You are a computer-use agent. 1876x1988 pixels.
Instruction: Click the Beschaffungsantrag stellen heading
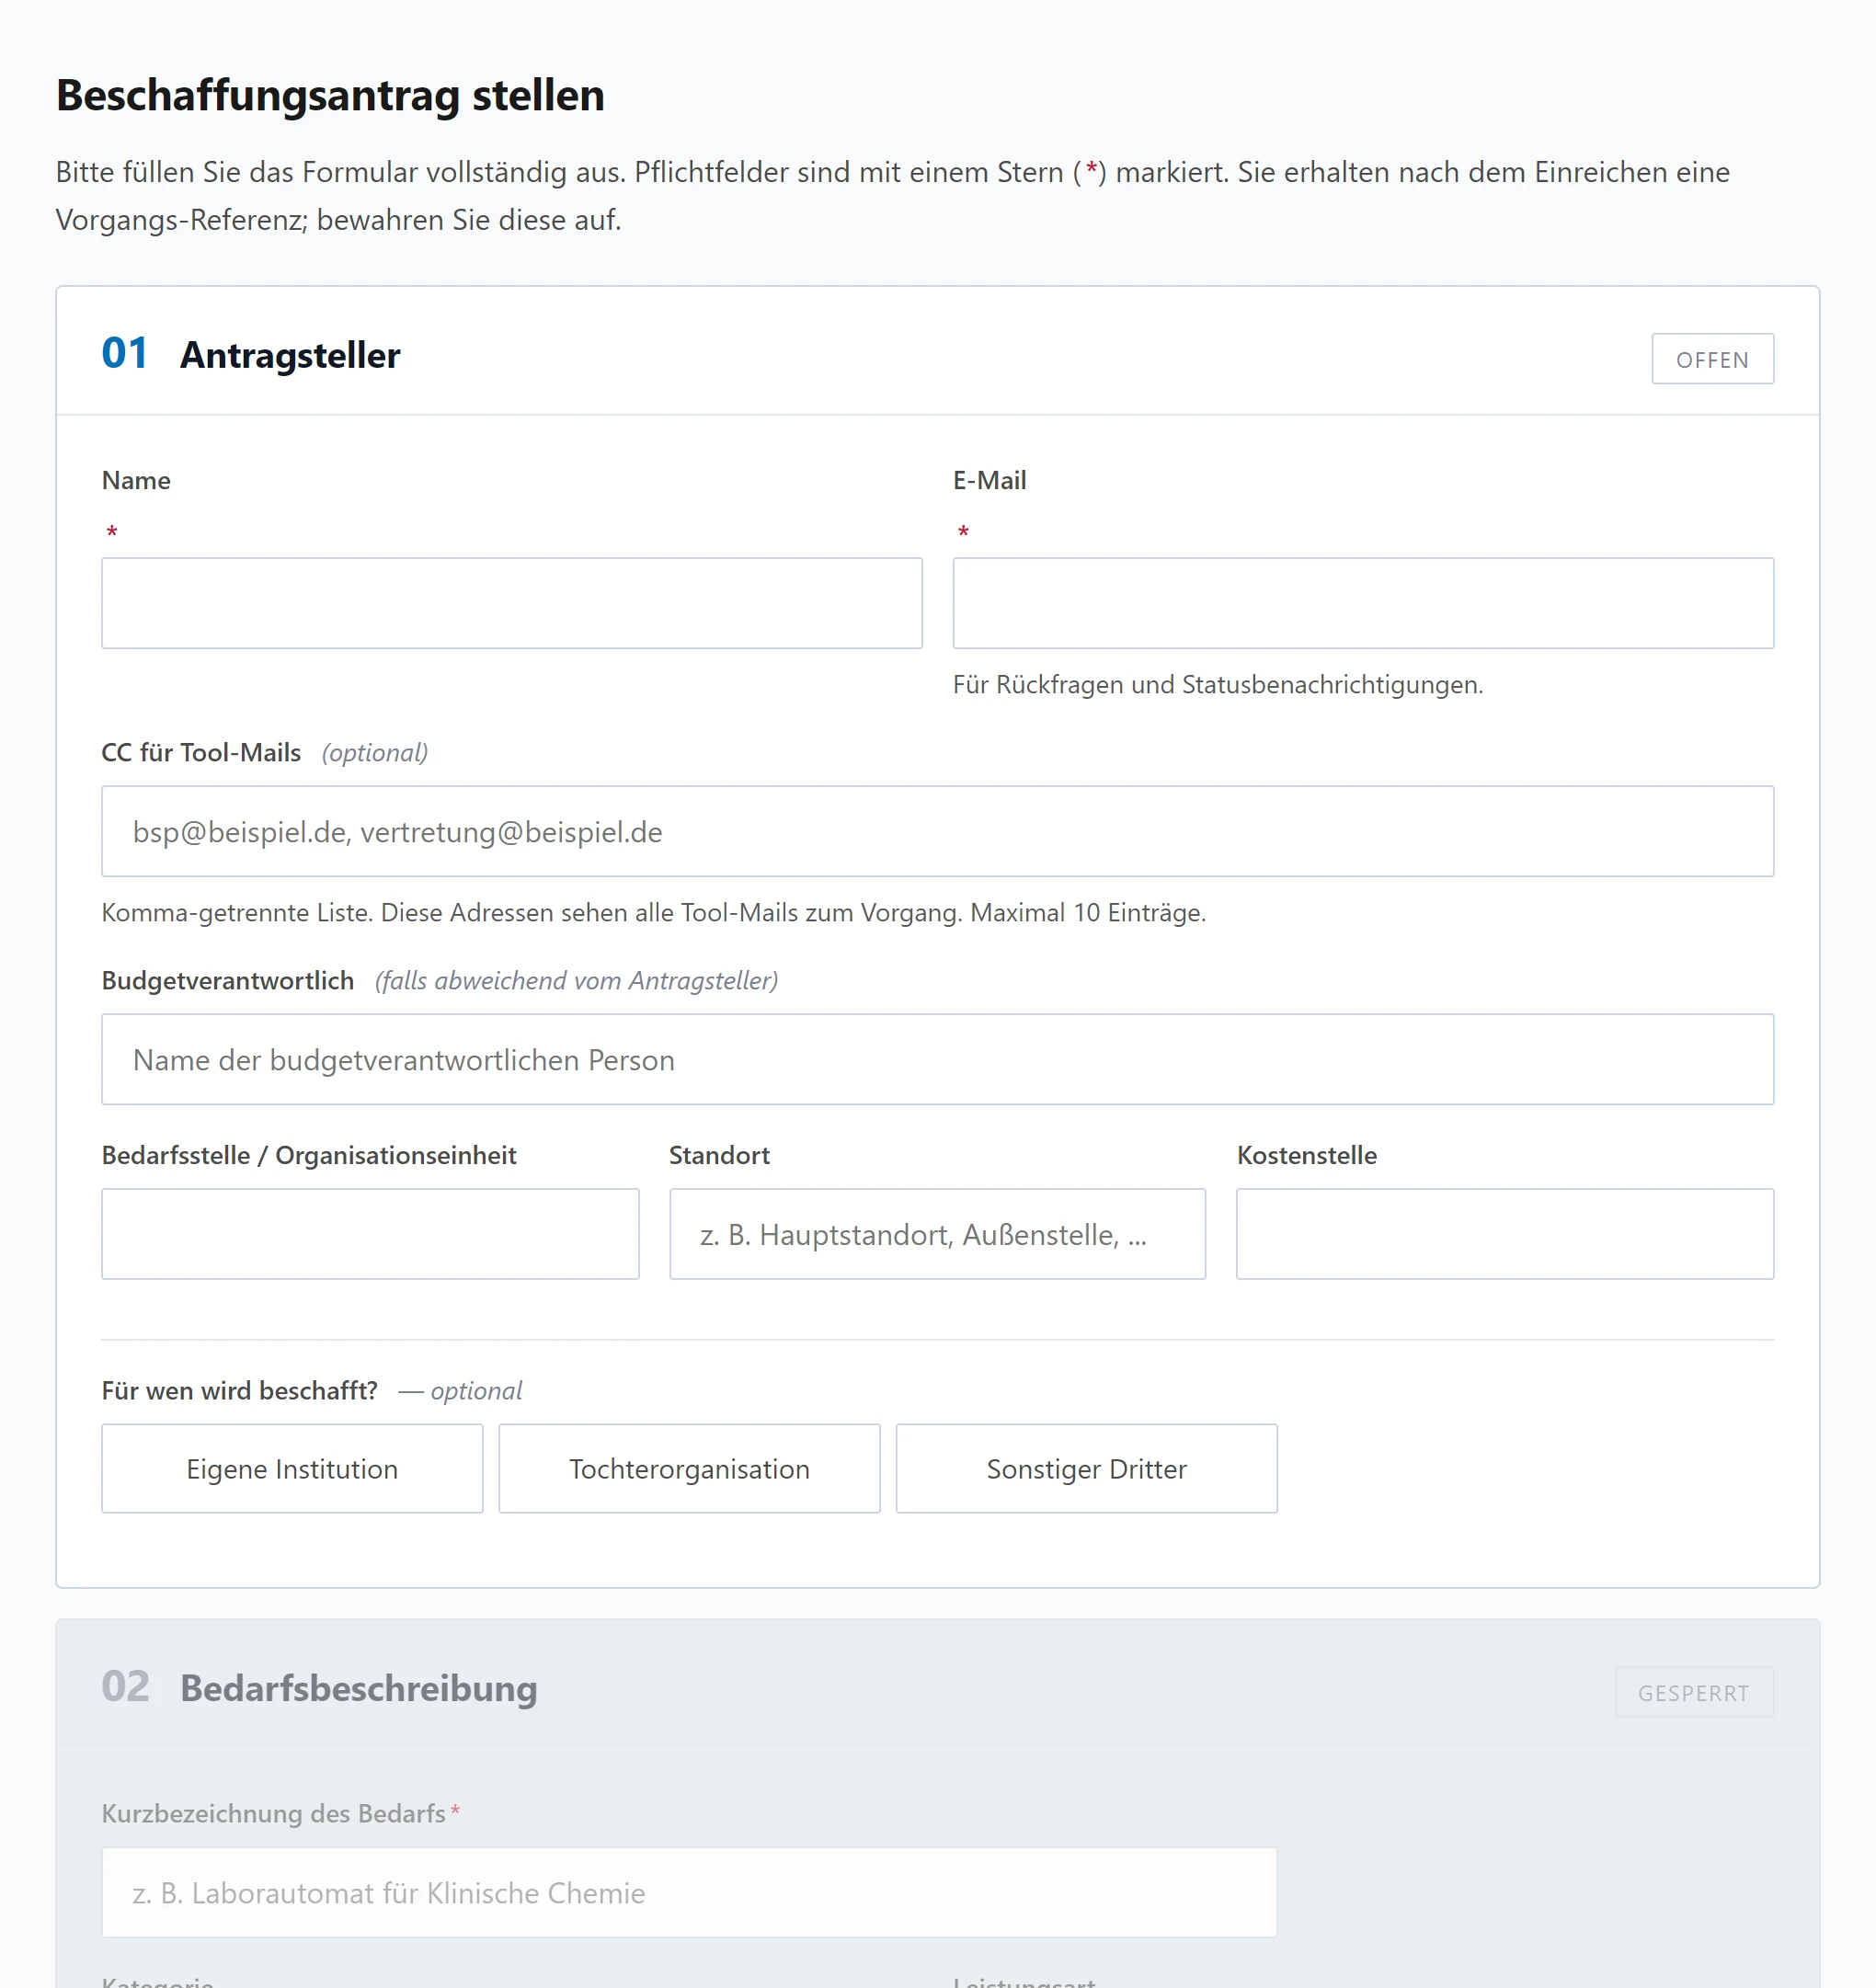point(330,96)
